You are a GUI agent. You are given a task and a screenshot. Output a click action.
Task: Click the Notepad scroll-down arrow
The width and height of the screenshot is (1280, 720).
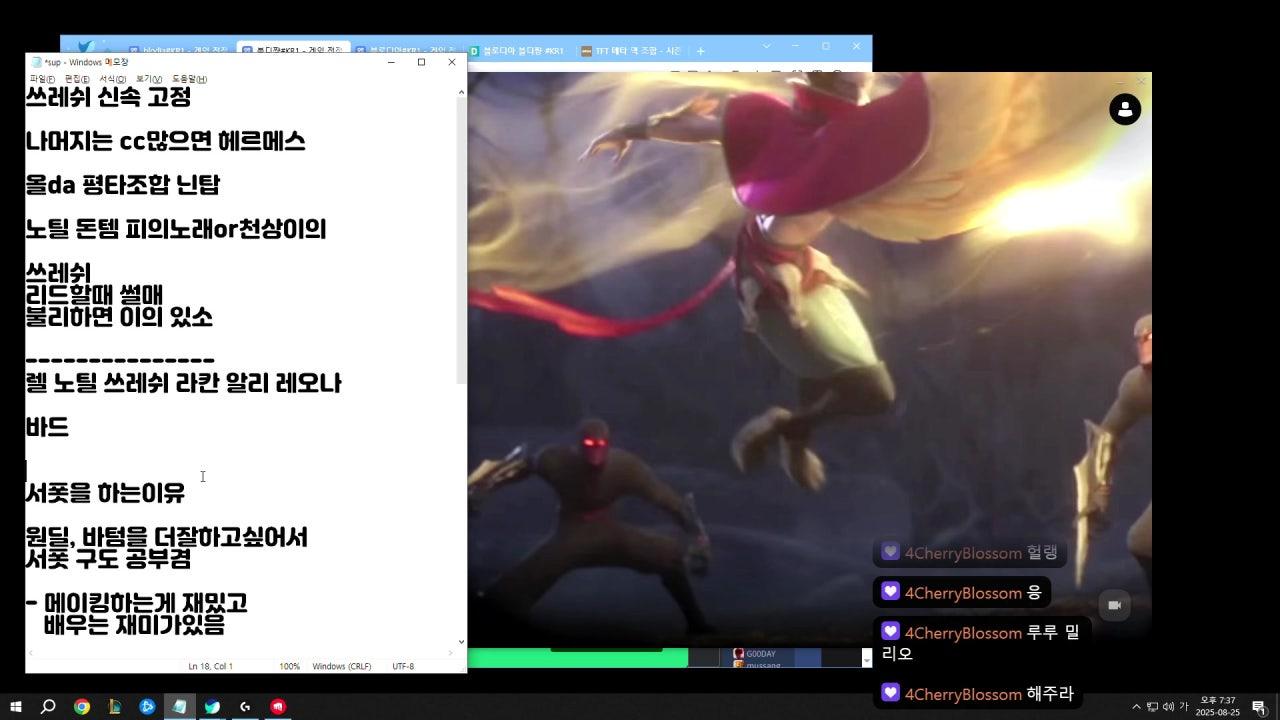click(461, 642)
